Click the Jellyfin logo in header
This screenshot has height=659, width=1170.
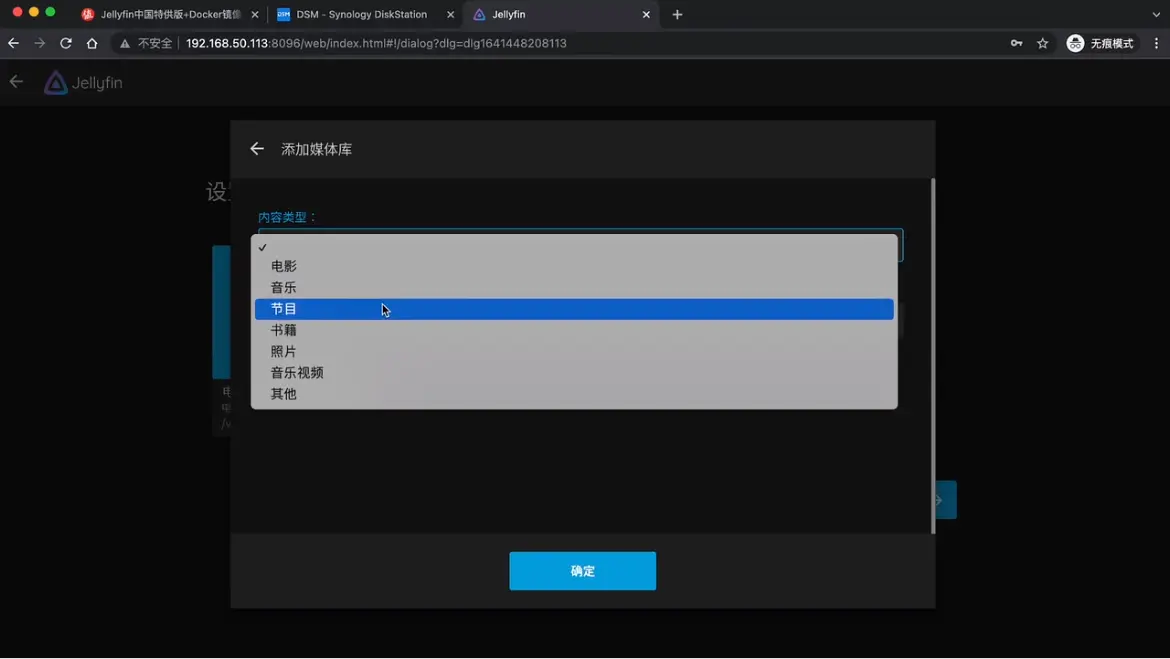[83, 83]
